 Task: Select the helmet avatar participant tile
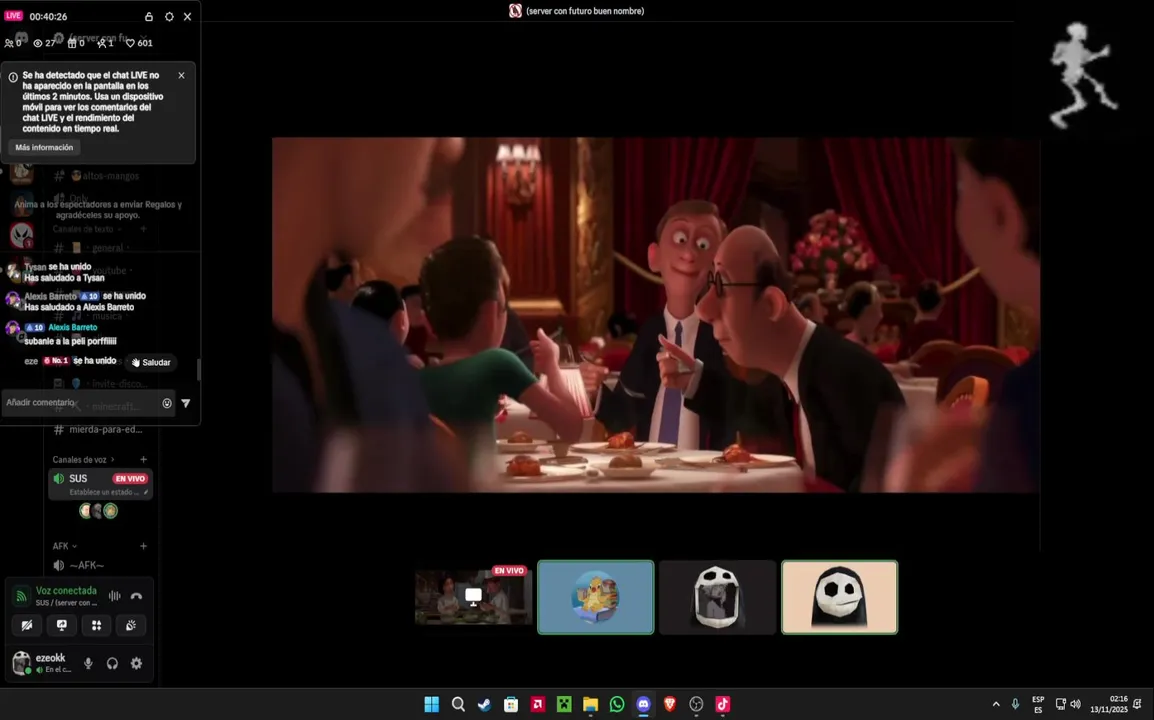point(718,597)
